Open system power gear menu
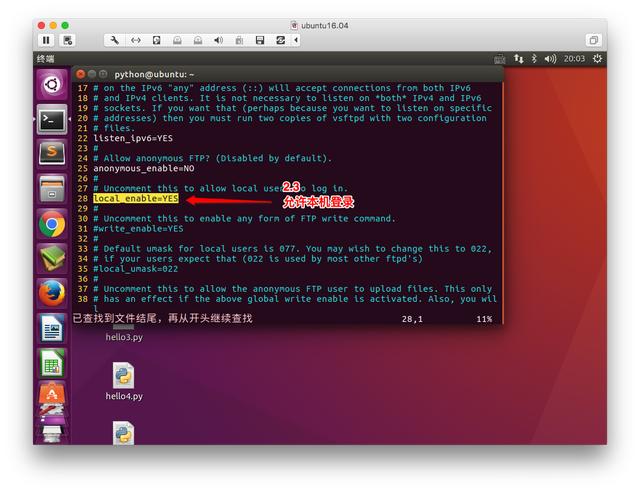 point(597,59)
